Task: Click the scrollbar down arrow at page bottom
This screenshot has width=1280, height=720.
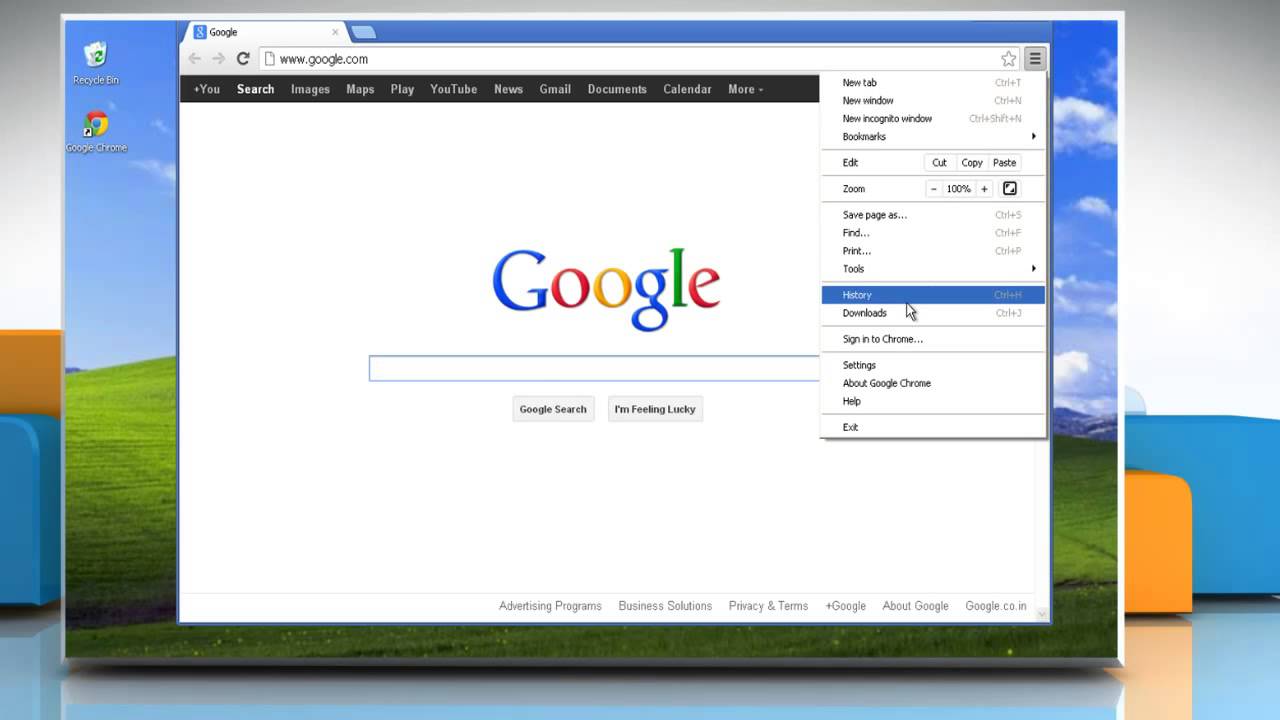Action: pyautogui.click(x=1042, y=614)
